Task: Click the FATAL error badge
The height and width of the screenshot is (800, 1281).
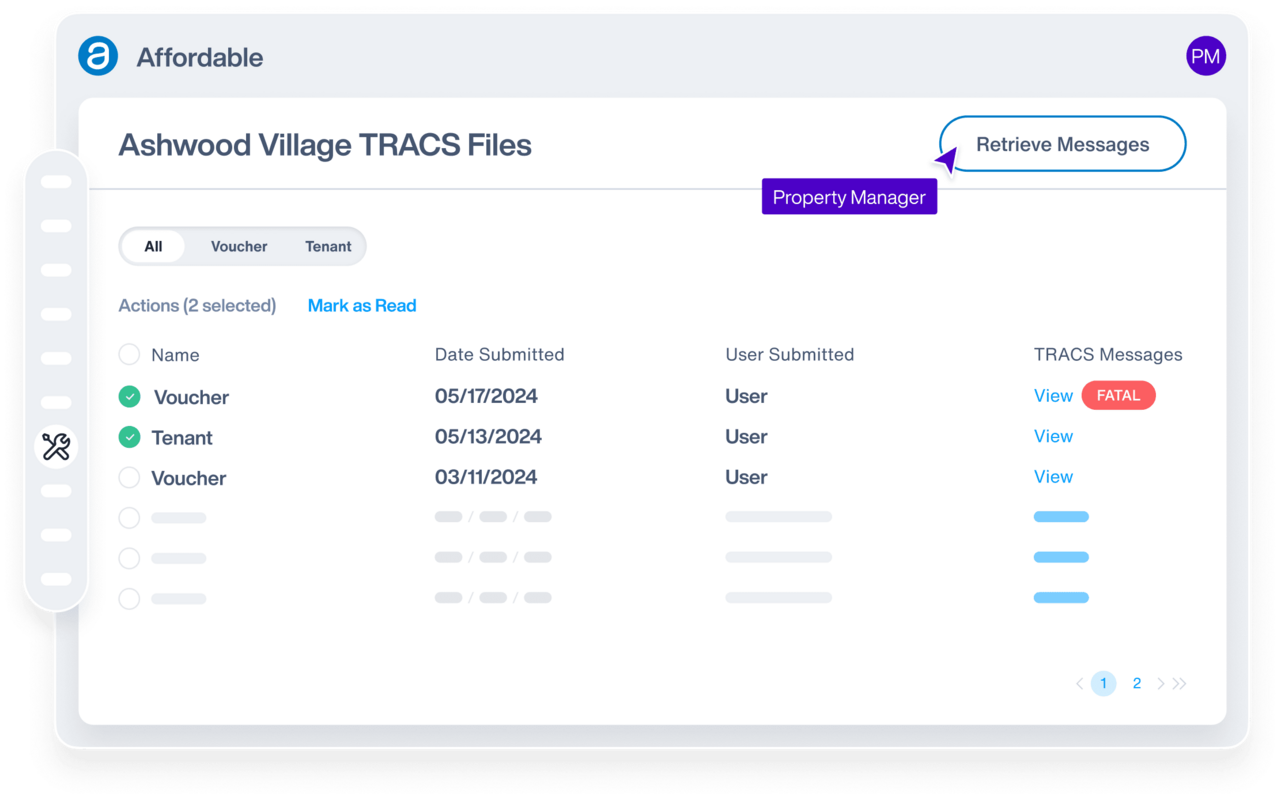Action: point(1118,395)
